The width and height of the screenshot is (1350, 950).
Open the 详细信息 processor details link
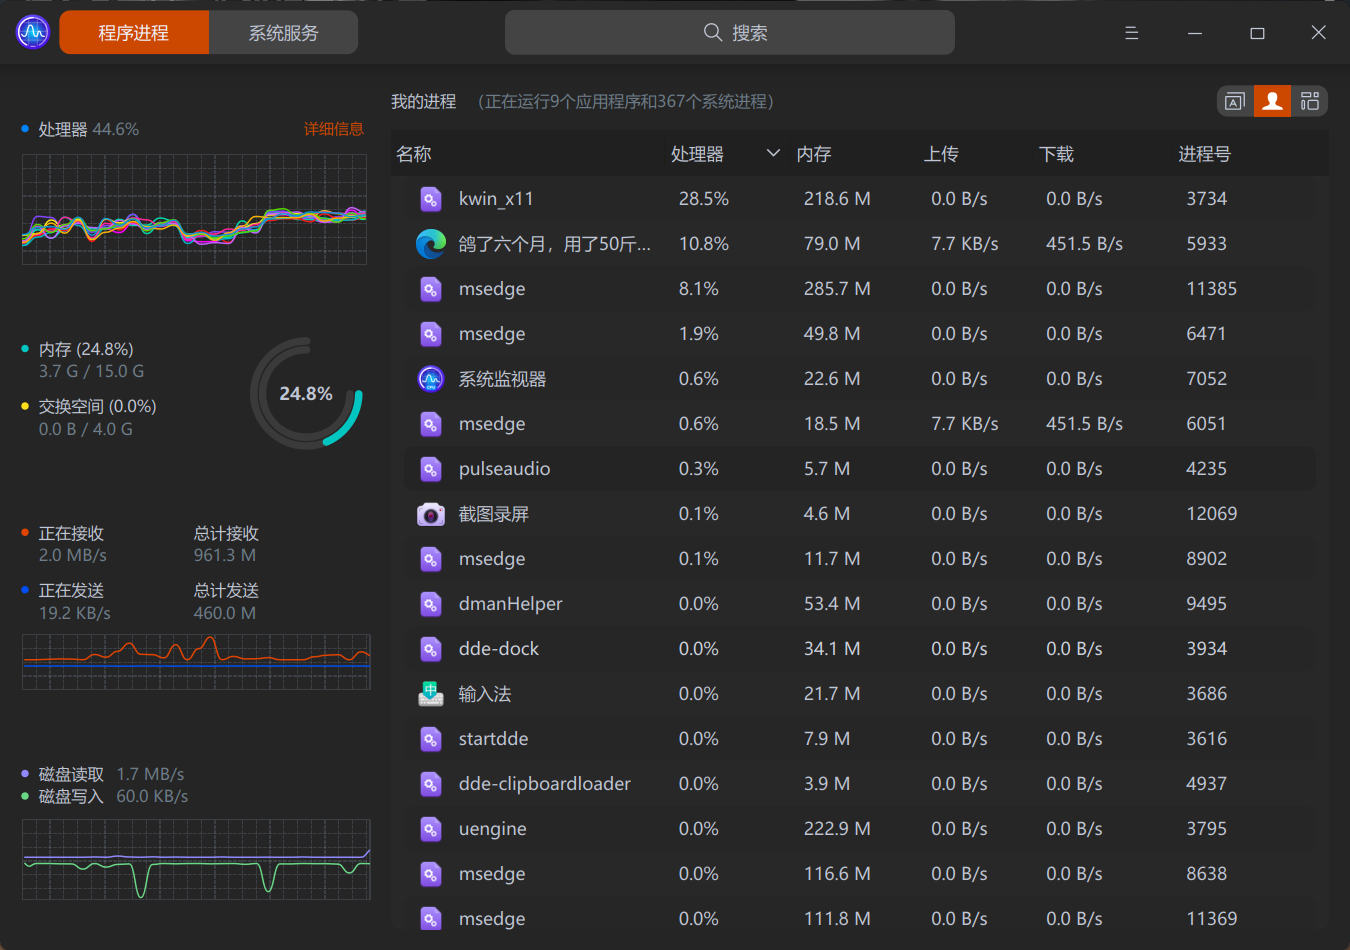333,129
